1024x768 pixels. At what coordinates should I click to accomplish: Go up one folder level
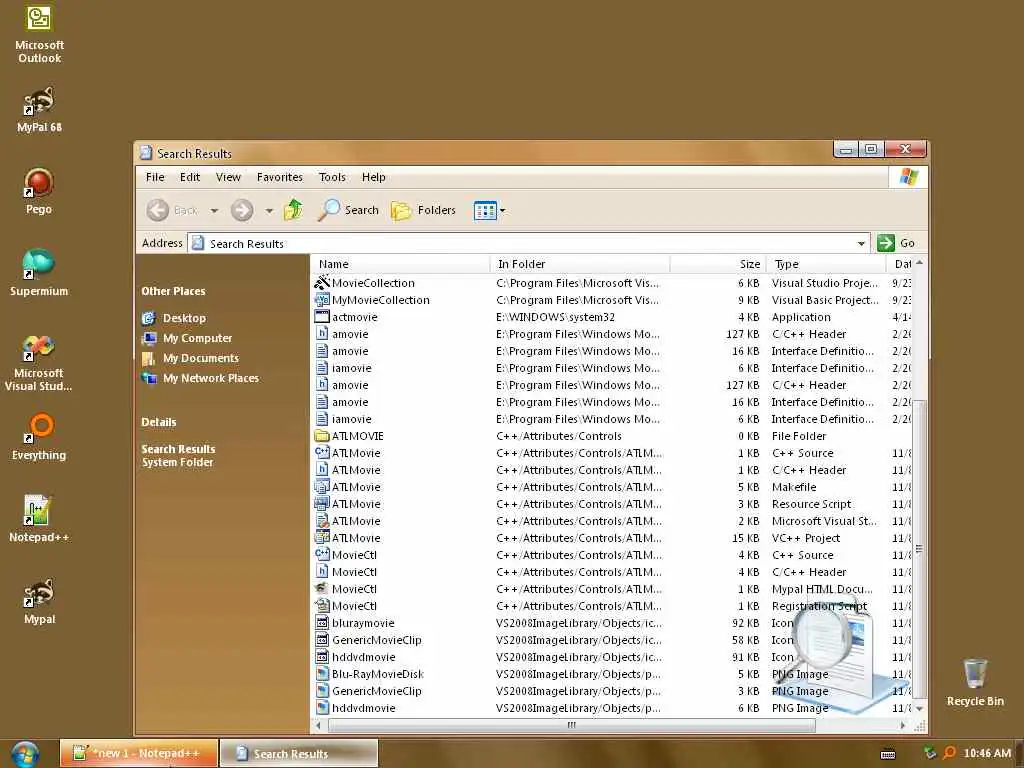click(x=293, y=210)
